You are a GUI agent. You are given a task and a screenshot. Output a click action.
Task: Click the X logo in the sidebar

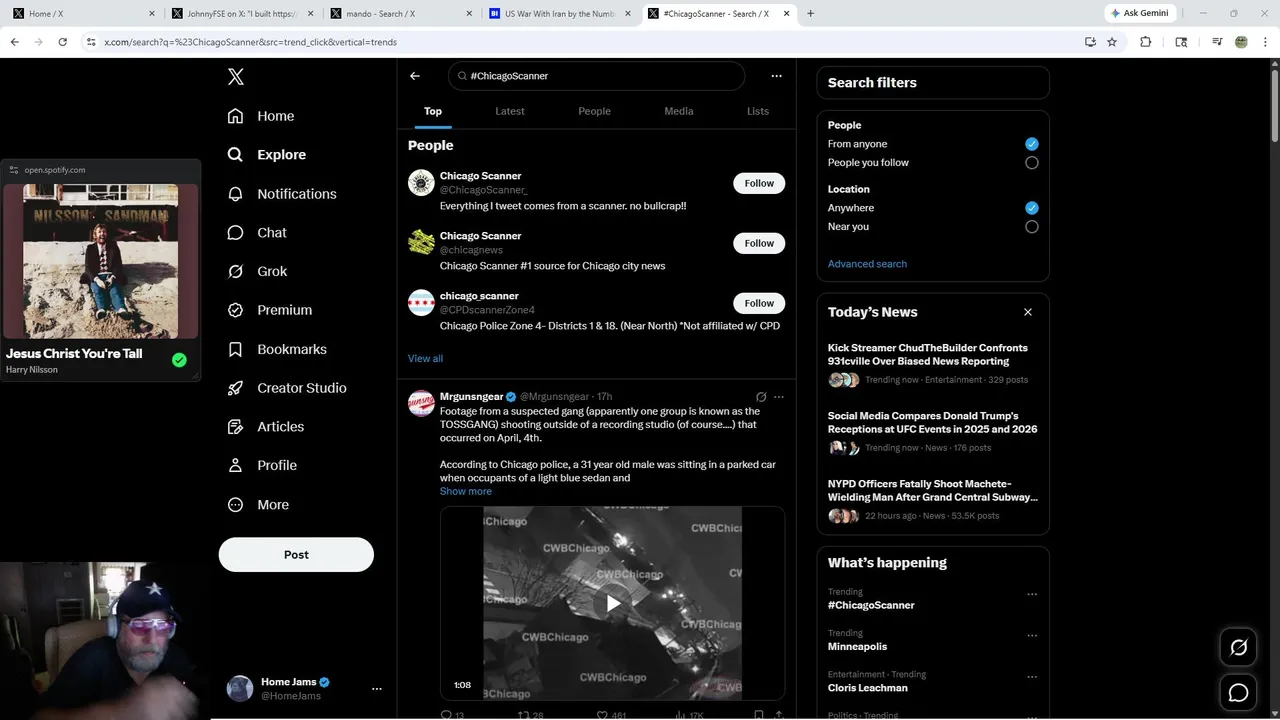click(x=236, y=77)
